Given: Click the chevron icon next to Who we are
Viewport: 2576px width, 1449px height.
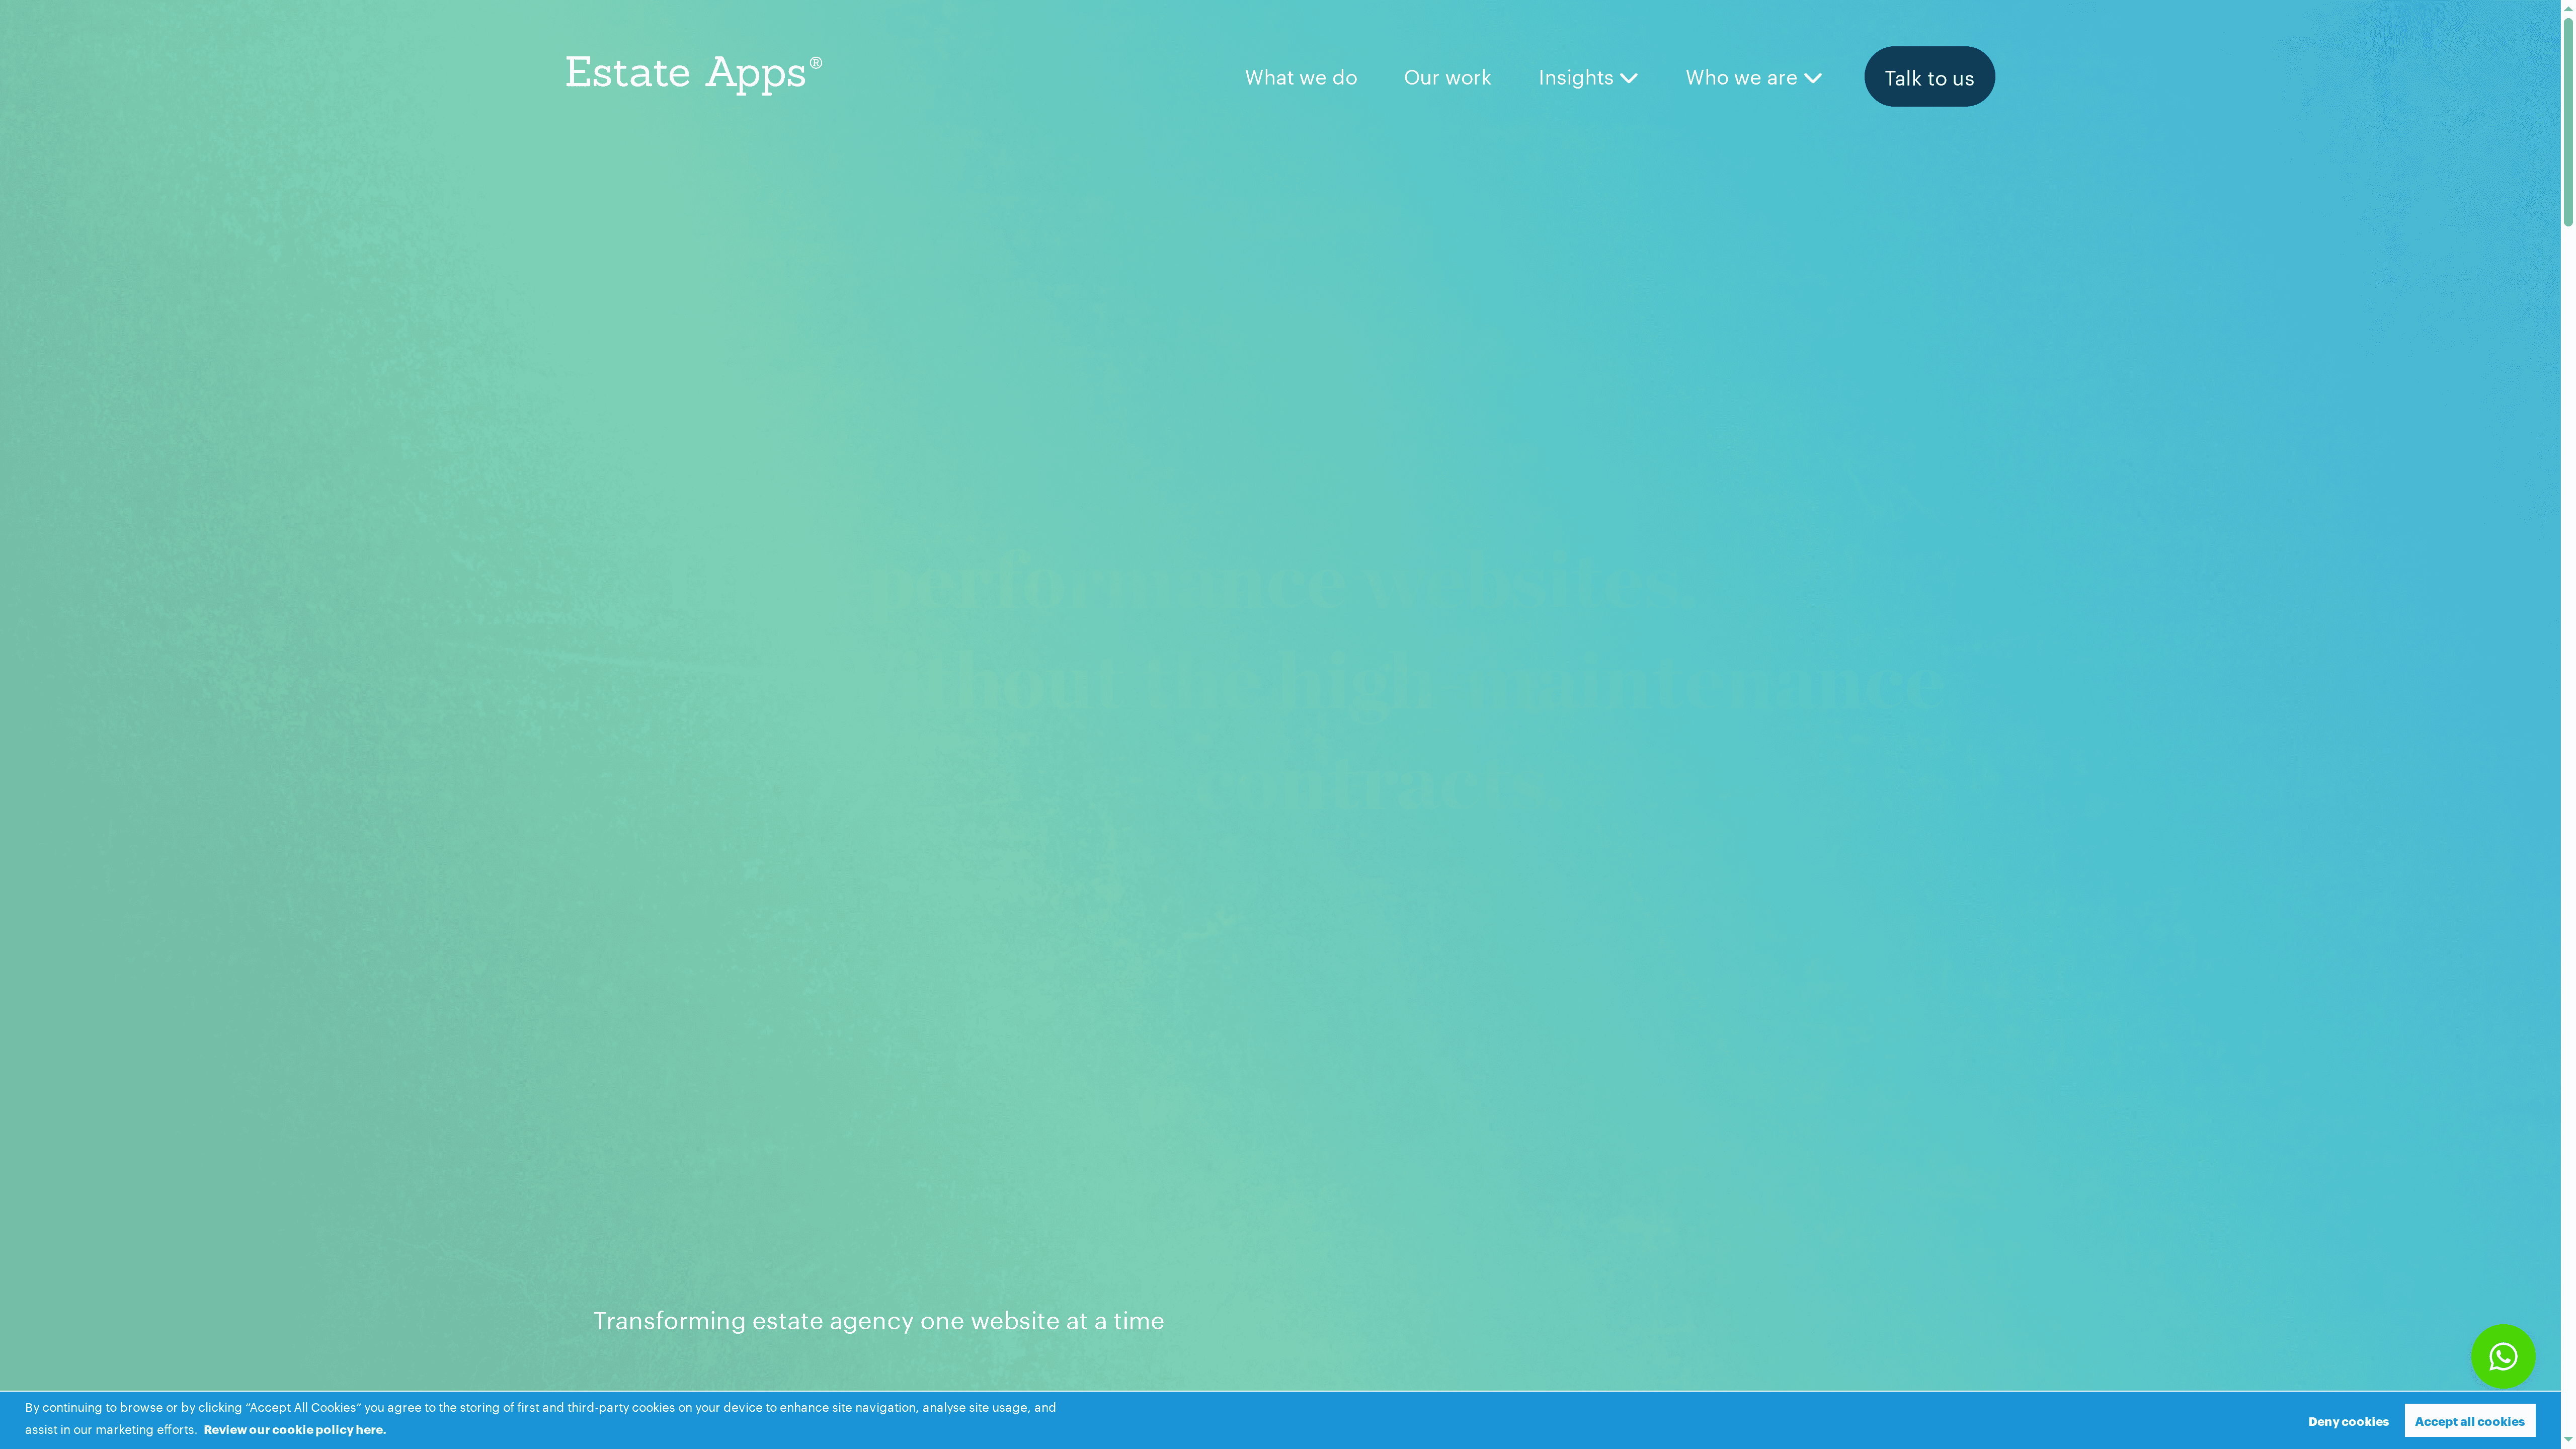Looking at the screenshot, I should coord(1814,78).
